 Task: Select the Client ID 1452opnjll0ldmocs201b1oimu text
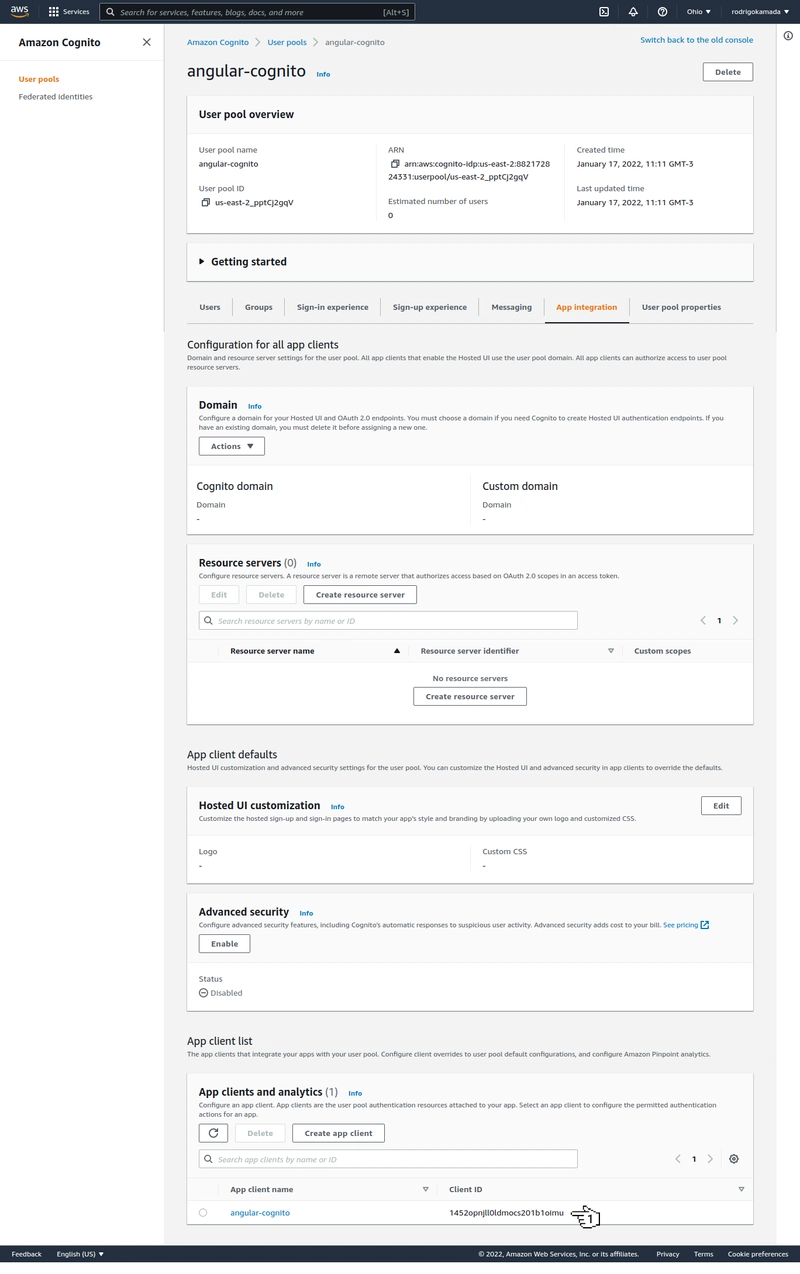pos(507,1213)
